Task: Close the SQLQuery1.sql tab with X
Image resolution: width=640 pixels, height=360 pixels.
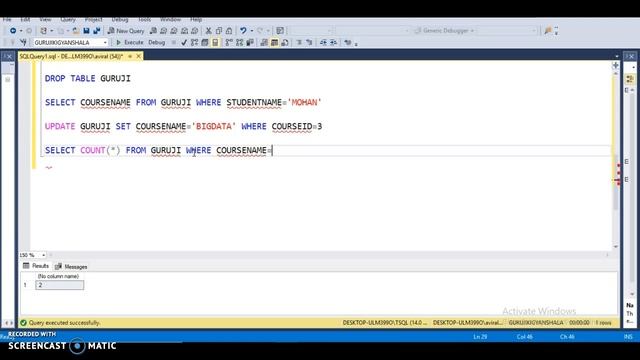Action: point(139,56)
